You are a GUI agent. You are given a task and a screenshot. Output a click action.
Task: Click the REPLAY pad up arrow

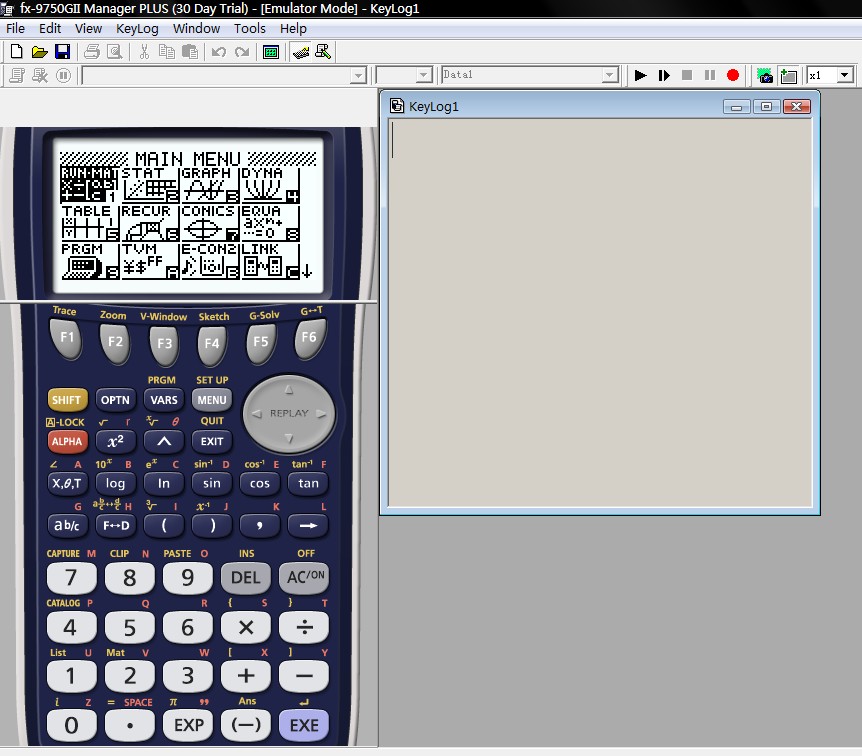(x=289, y=390)
